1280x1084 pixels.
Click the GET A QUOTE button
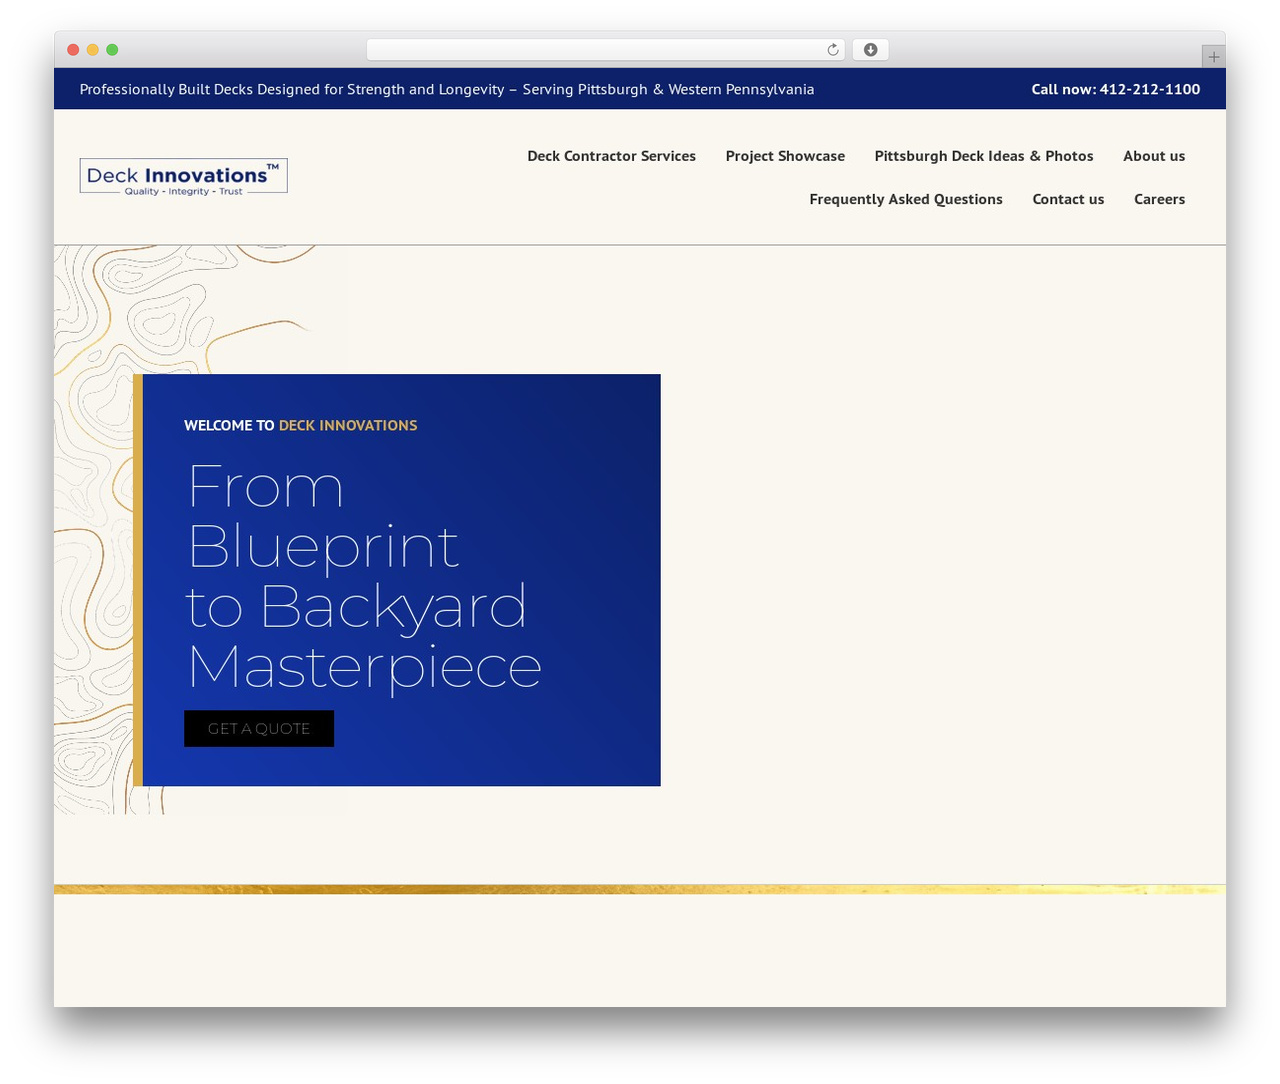[259, 729]
